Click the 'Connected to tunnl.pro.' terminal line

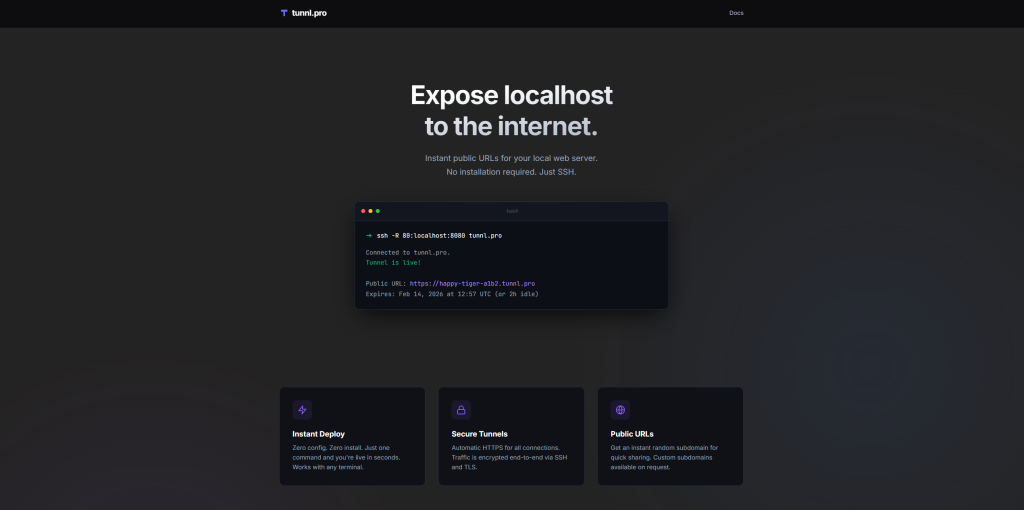click(408, 252)
